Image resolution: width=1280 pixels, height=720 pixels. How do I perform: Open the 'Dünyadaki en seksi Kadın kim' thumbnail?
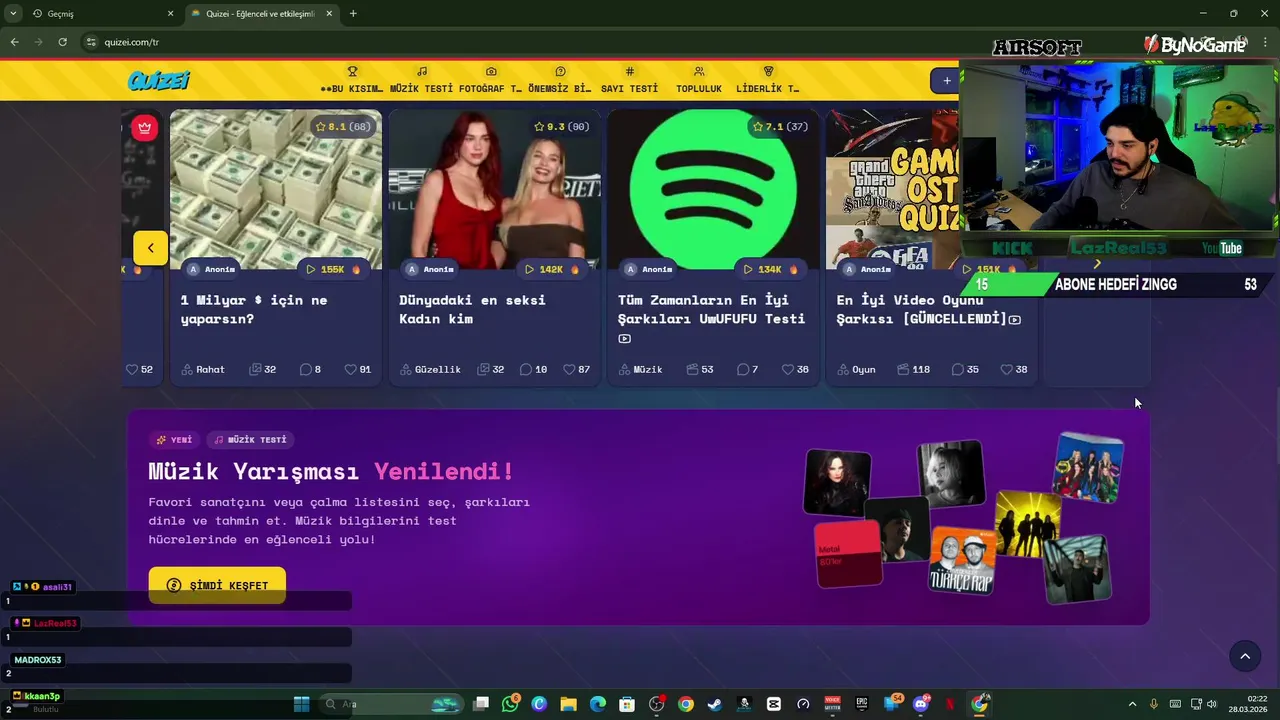[x=494, y=188]
